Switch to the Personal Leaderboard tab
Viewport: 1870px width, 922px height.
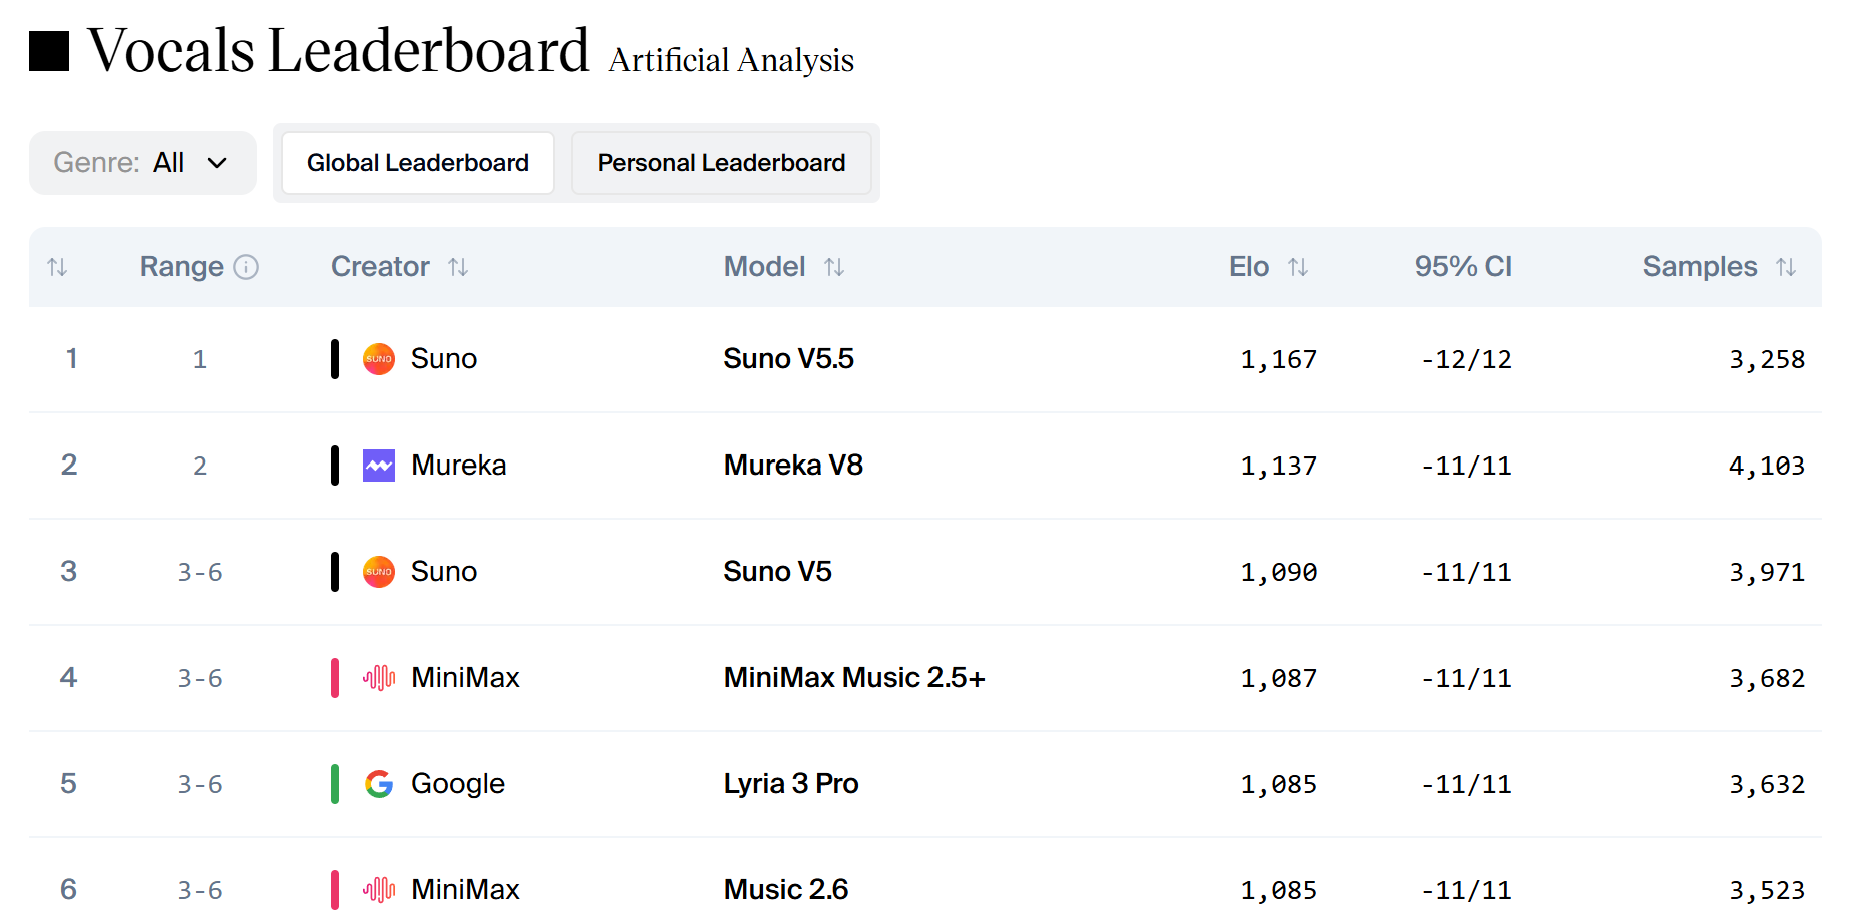(721, 163)
